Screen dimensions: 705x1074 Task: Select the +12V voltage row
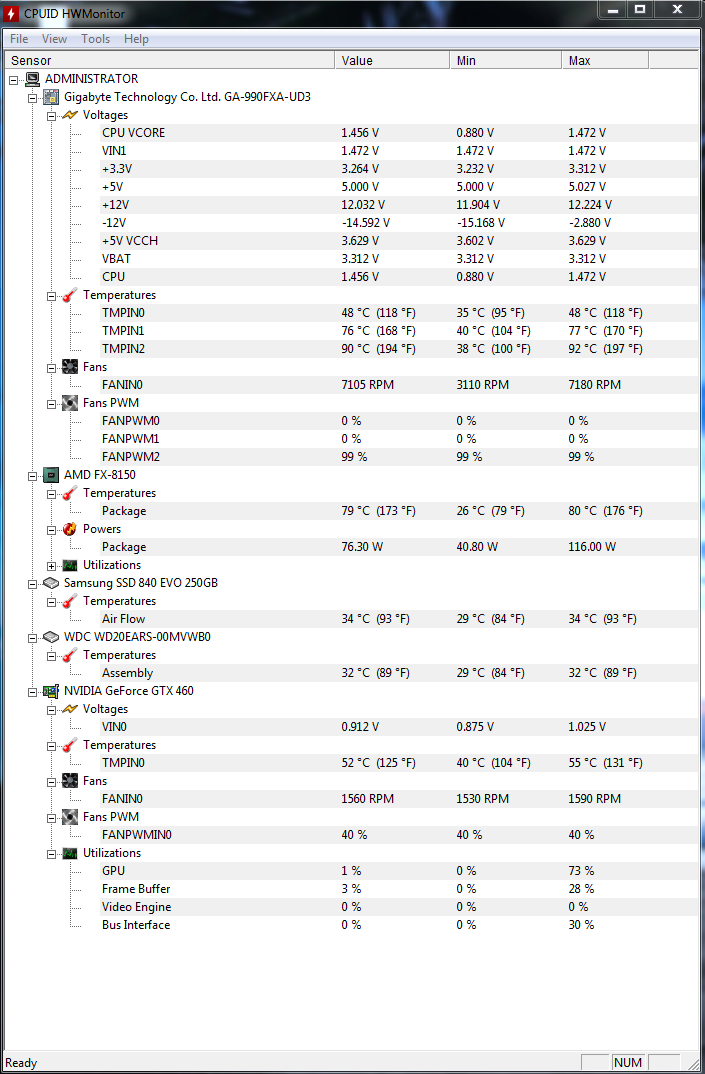click(399, 205)
